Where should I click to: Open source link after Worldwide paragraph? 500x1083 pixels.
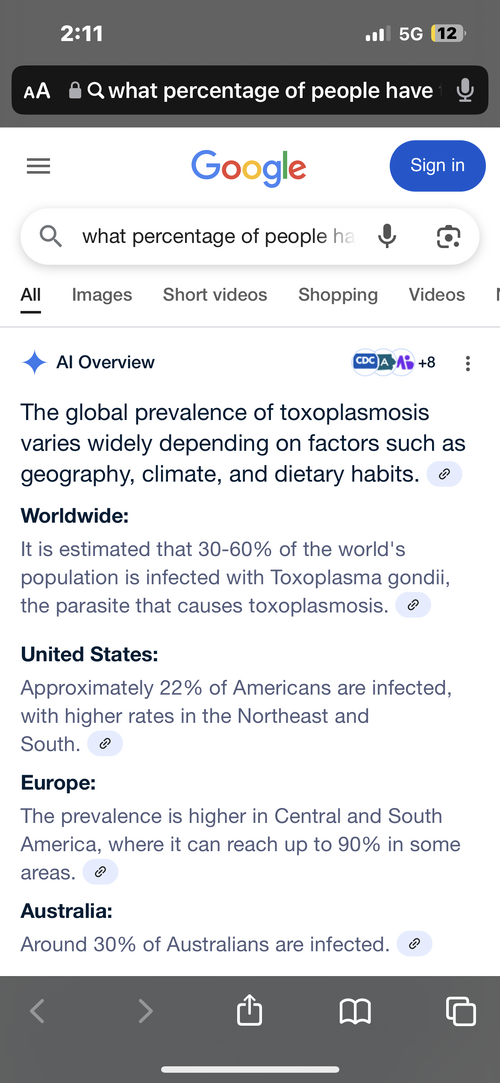pos(413,605)
